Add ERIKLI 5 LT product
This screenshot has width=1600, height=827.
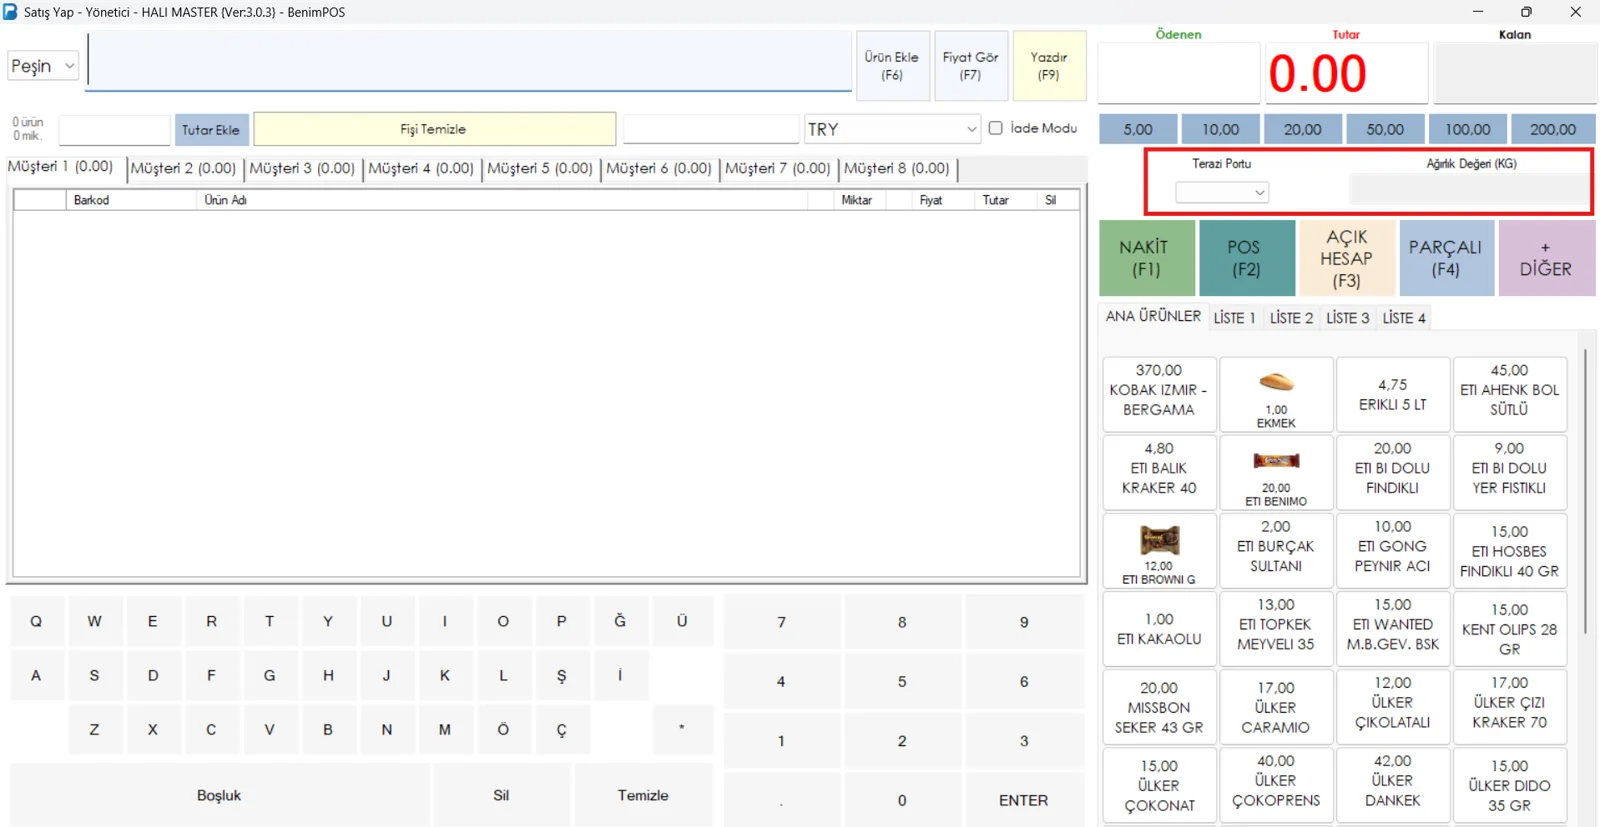[x=1392, y=394]
